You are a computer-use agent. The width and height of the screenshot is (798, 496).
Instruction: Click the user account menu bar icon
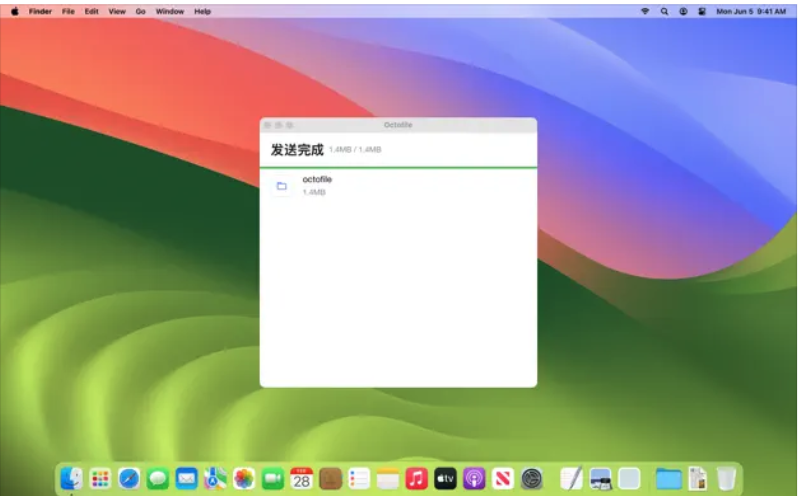(x=683, y=11)
